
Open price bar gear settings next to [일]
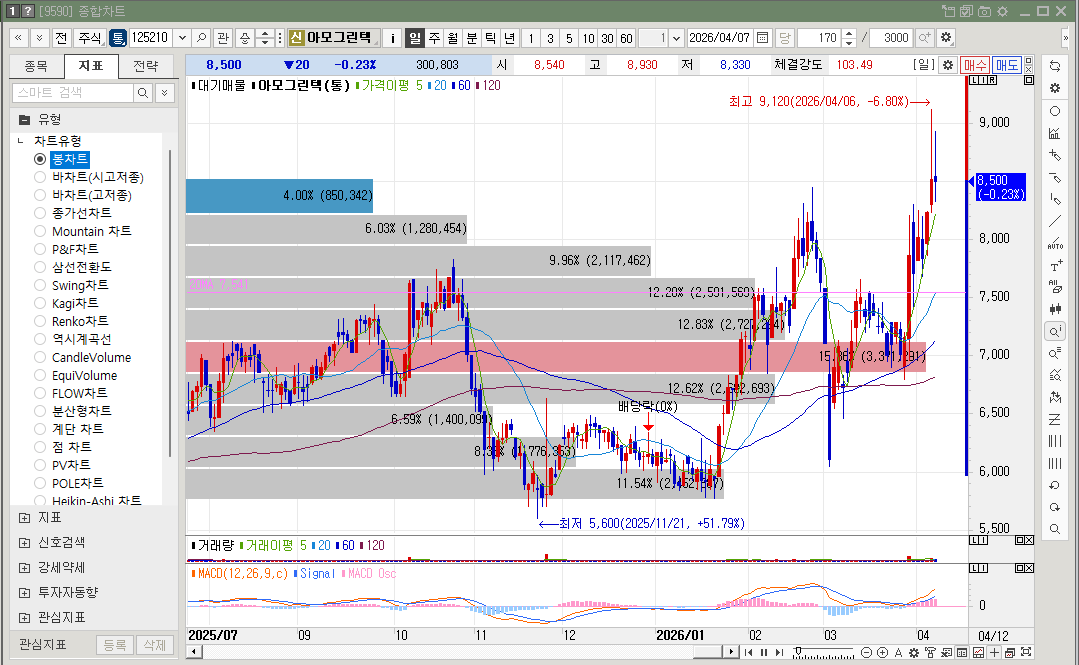[x=948, y=65]
